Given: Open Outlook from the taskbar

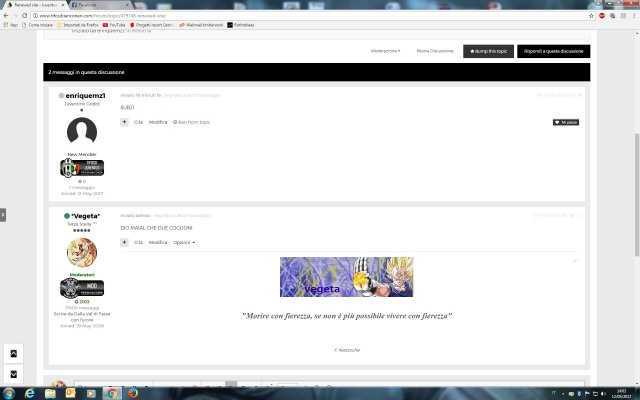Looking at the screenshot, I should [x=71, y=393].
